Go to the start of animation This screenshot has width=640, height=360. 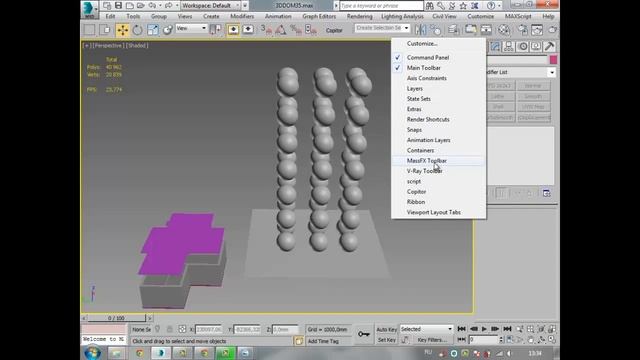pyautogui.click(x=462, y=329)
